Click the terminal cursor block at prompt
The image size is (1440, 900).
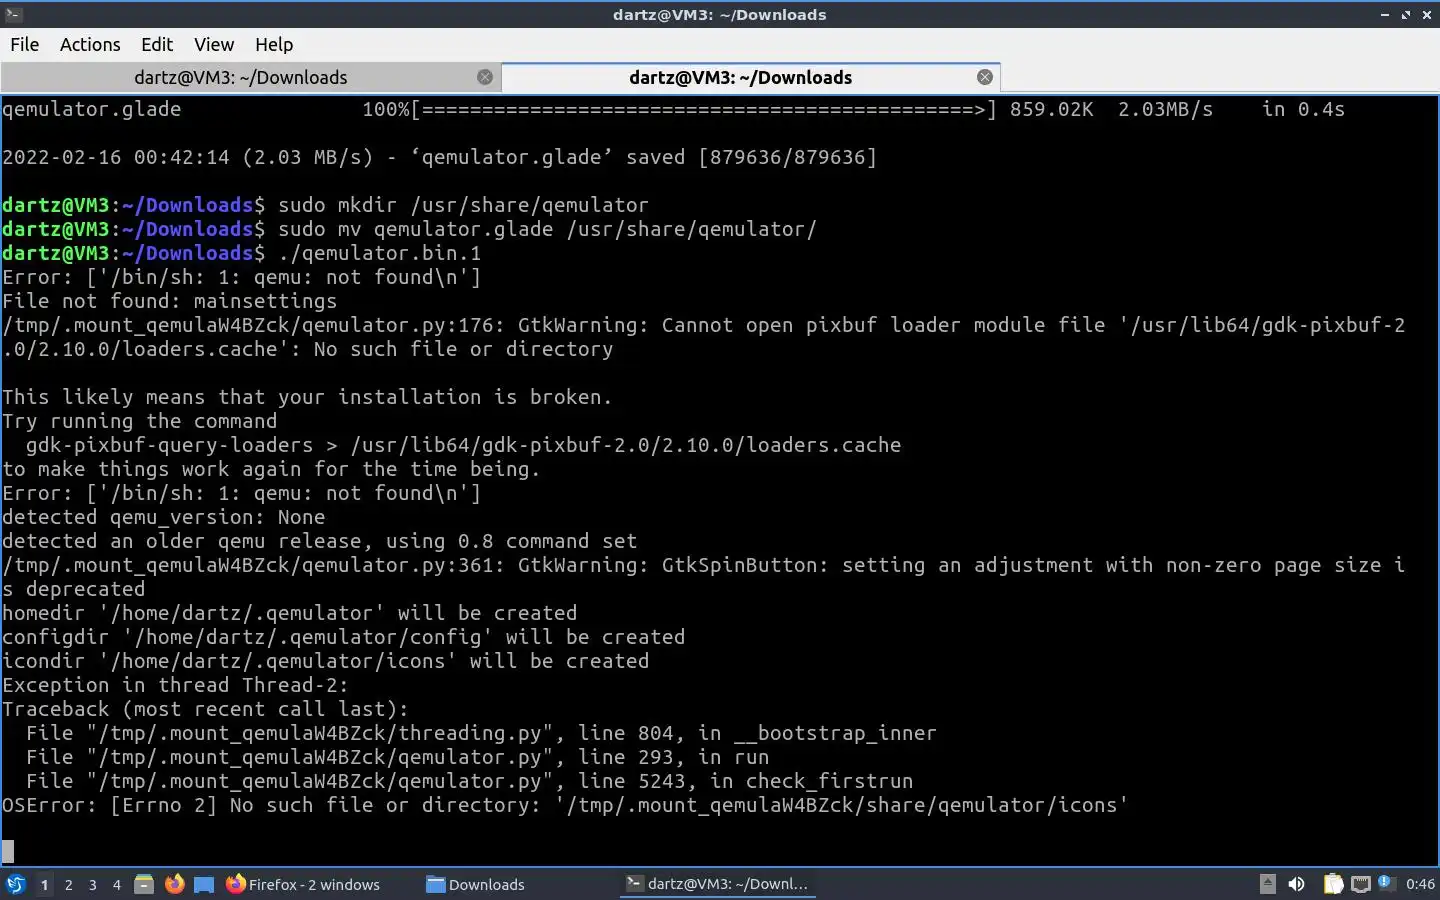8,852
